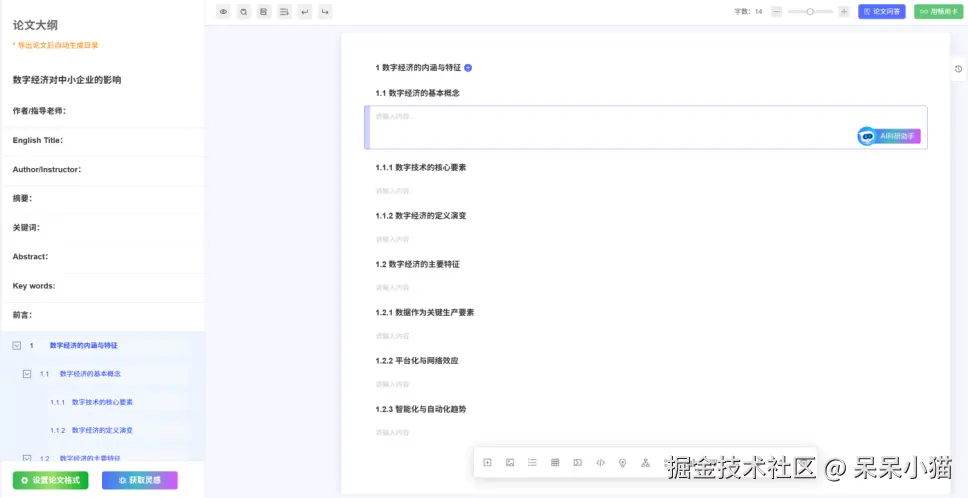
Task: Insert a formula with the sigma icon
Action: pyautogui.click(x=577, y=462)
